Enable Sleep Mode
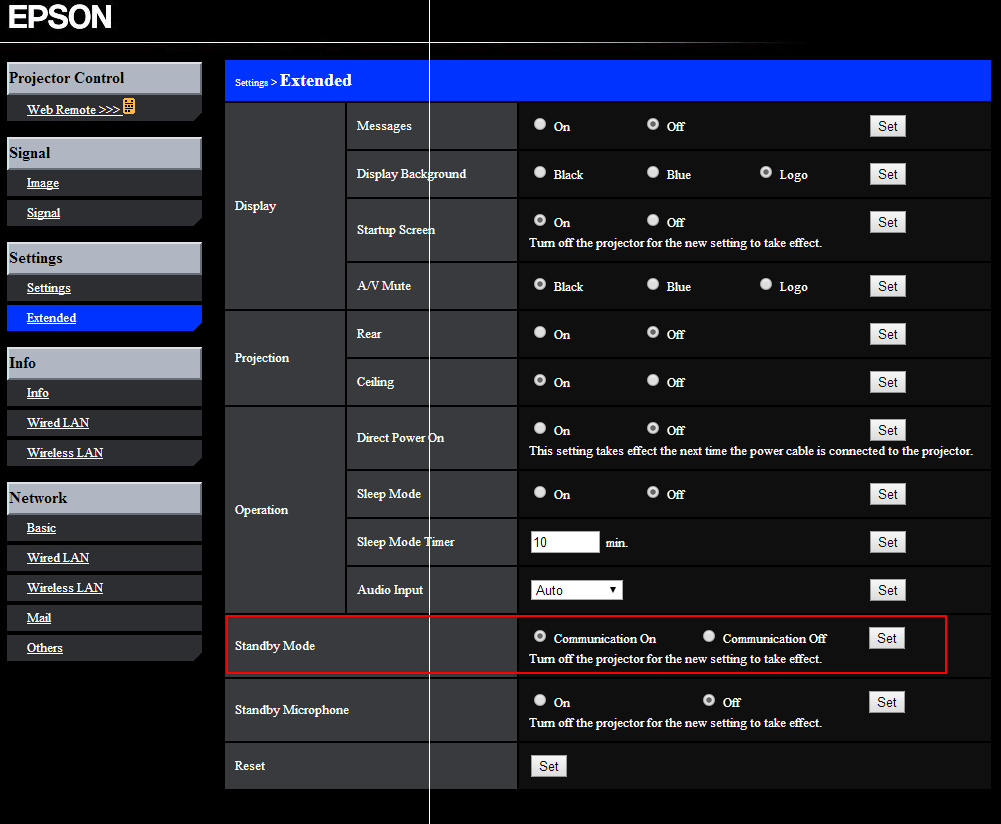 [x=540, y=493]
